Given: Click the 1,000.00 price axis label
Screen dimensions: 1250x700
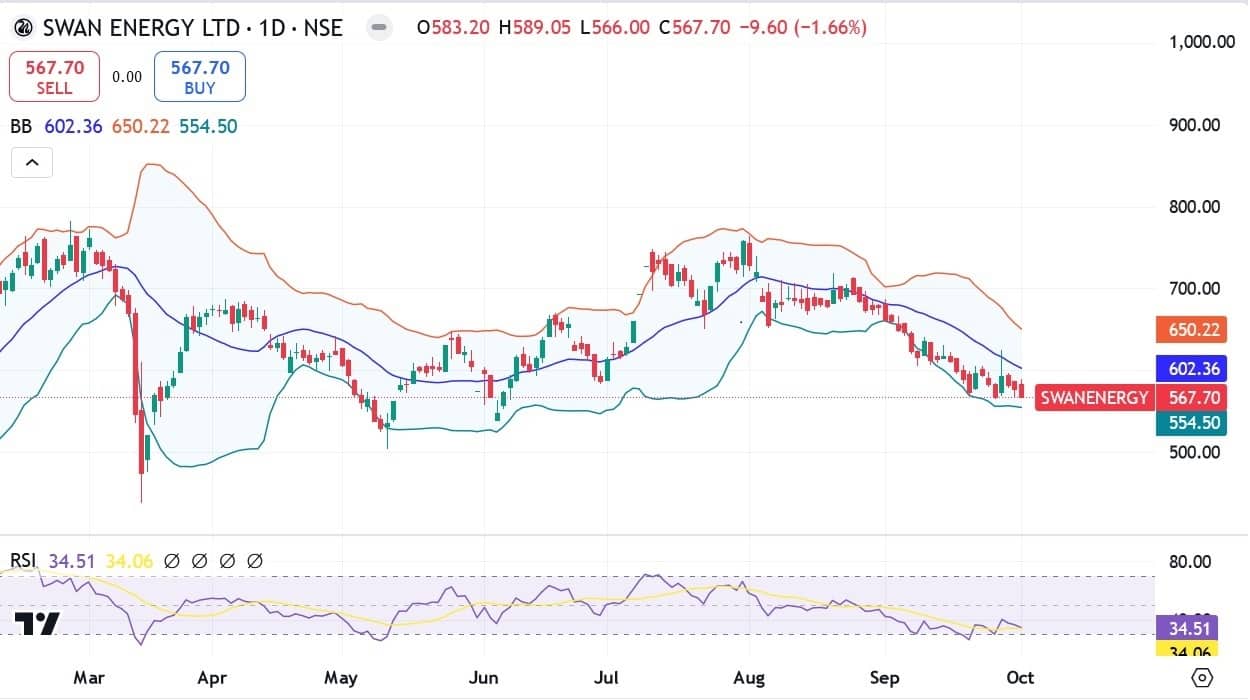Looking at the screenshot, I should 1201,42.
